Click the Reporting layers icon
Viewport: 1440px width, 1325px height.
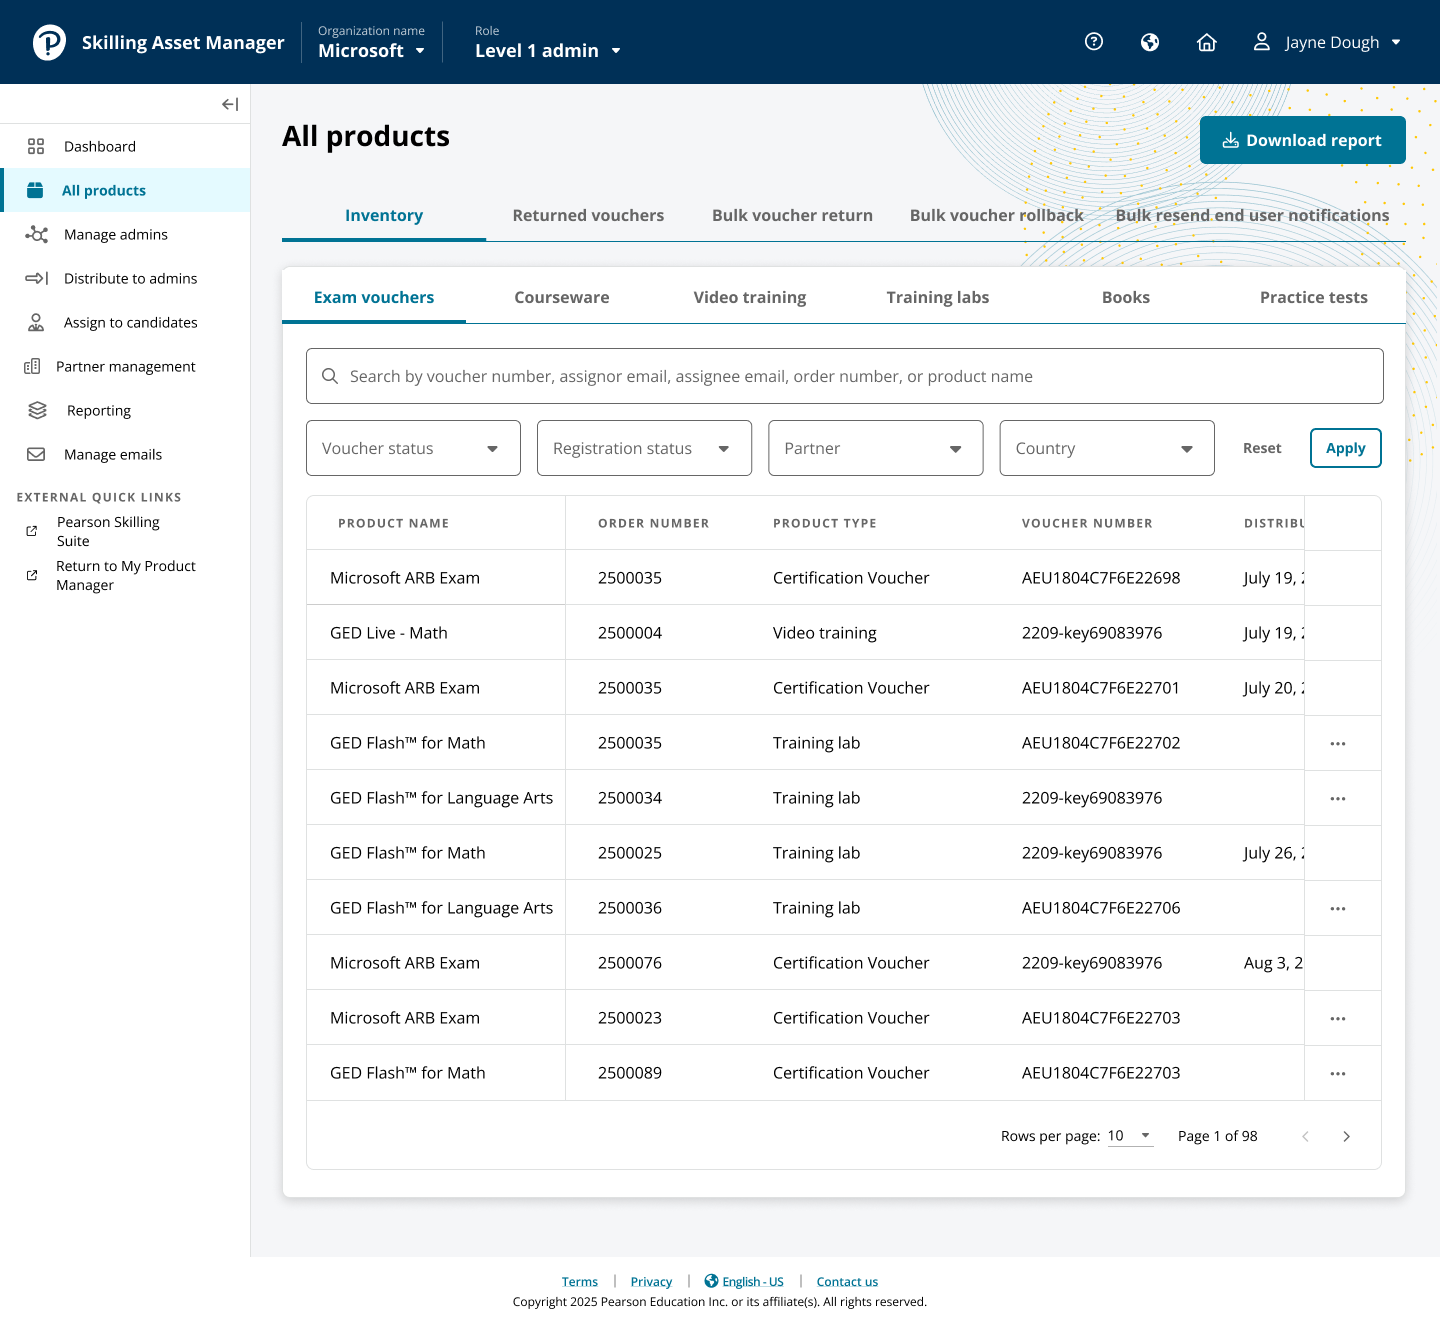point(38,410)
